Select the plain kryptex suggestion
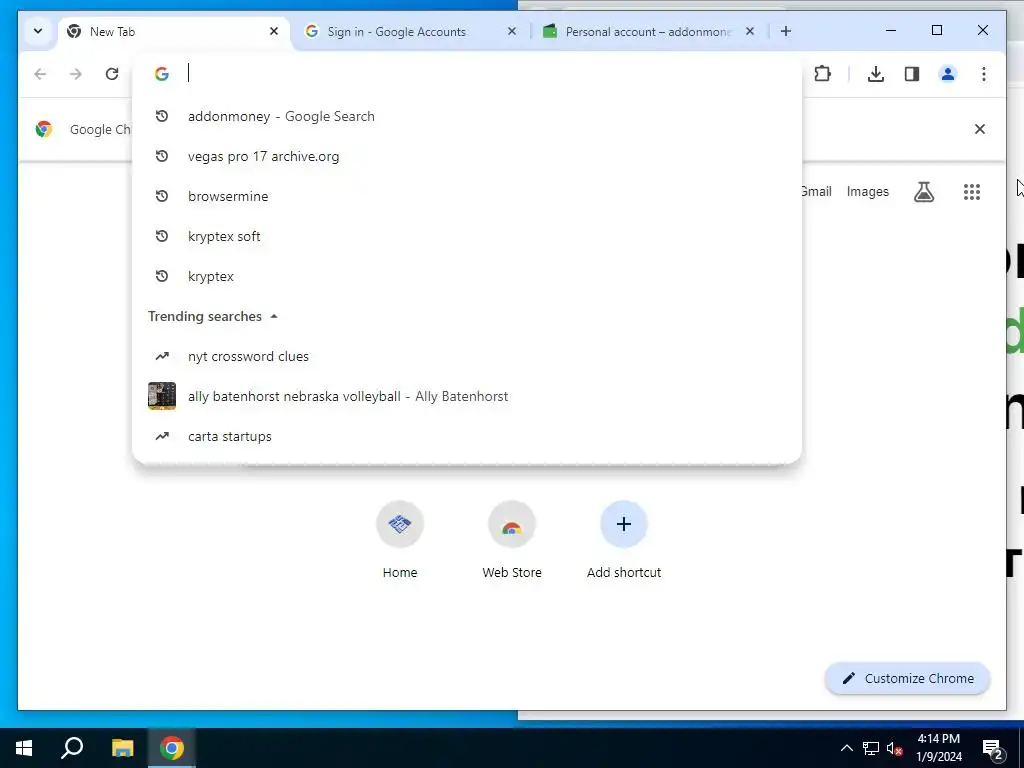This screenshot has width=1024, height=768. pyautogui.click(x=467, y=276)
